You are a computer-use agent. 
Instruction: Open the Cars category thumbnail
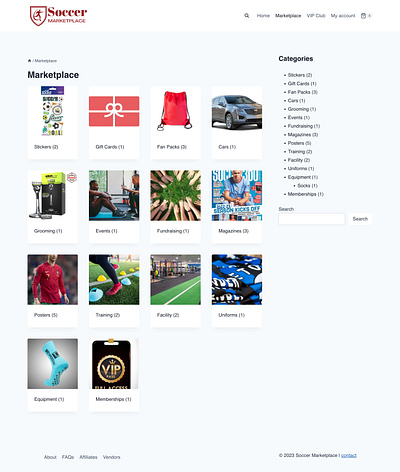pyautogui.click(x=237, y=111)
